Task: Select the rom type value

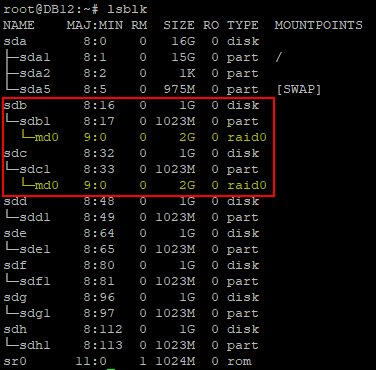Action: point(239,361)
